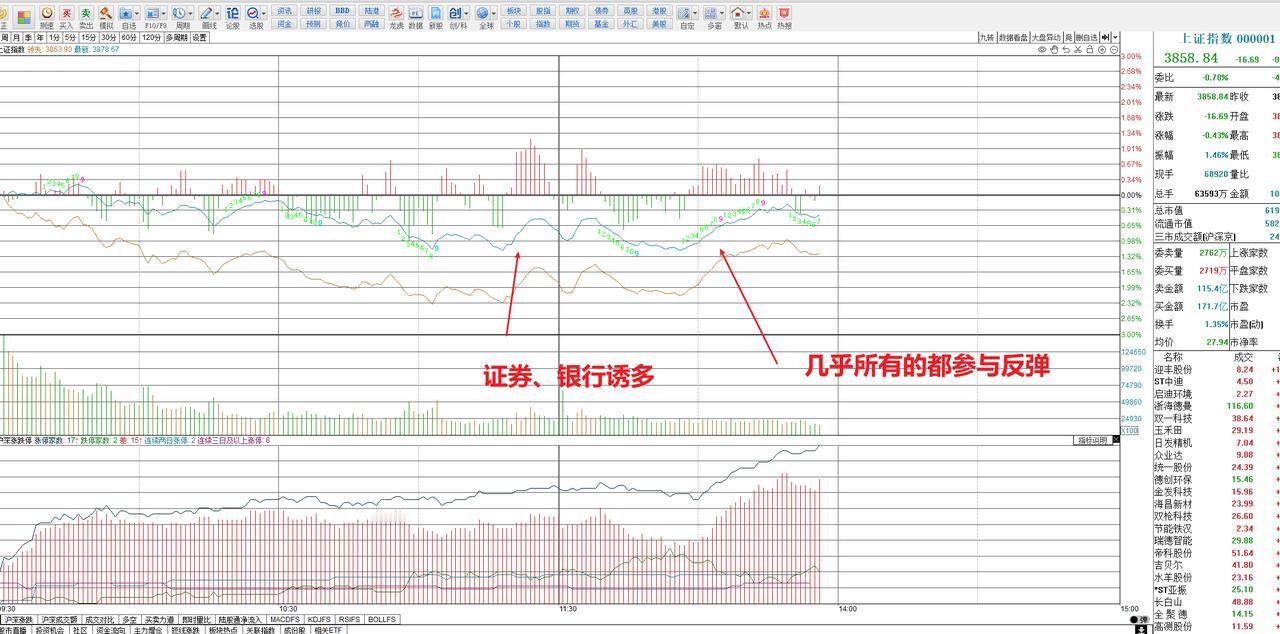The height and width of the screenshot is (634, 1280).
Task: Expand the 选股 dropdown arrow
Action: tap(264, 13)
